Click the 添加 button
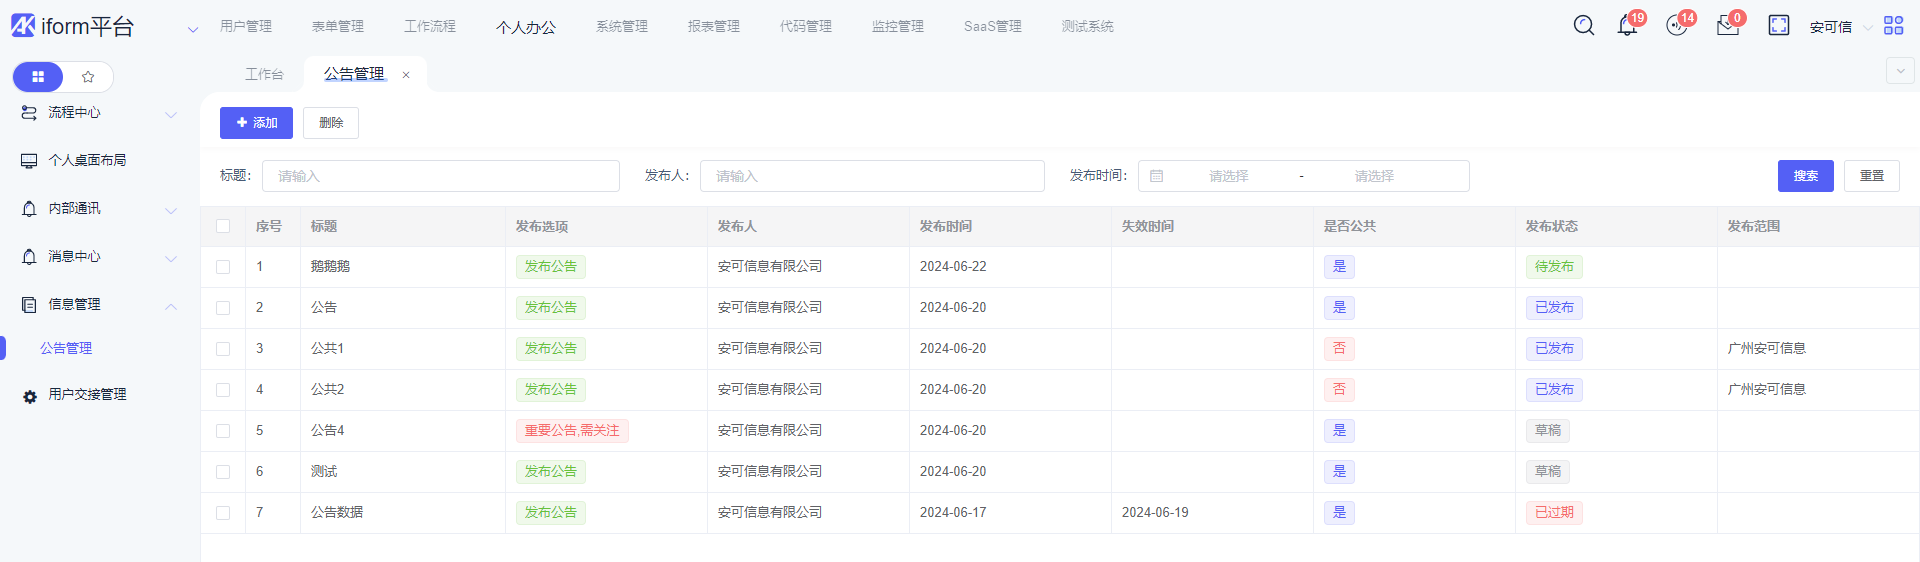 coord(256,123)
